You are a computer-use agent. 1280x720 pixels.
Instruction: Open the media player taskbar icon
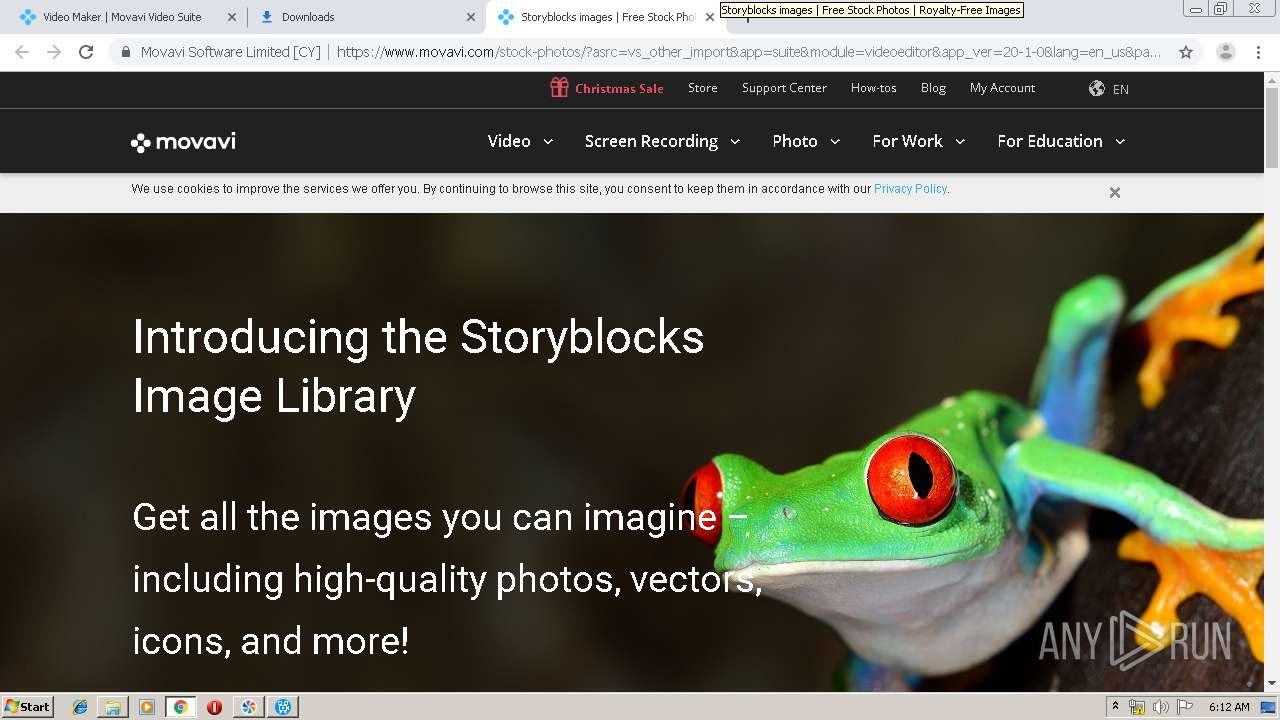(147, 707)
